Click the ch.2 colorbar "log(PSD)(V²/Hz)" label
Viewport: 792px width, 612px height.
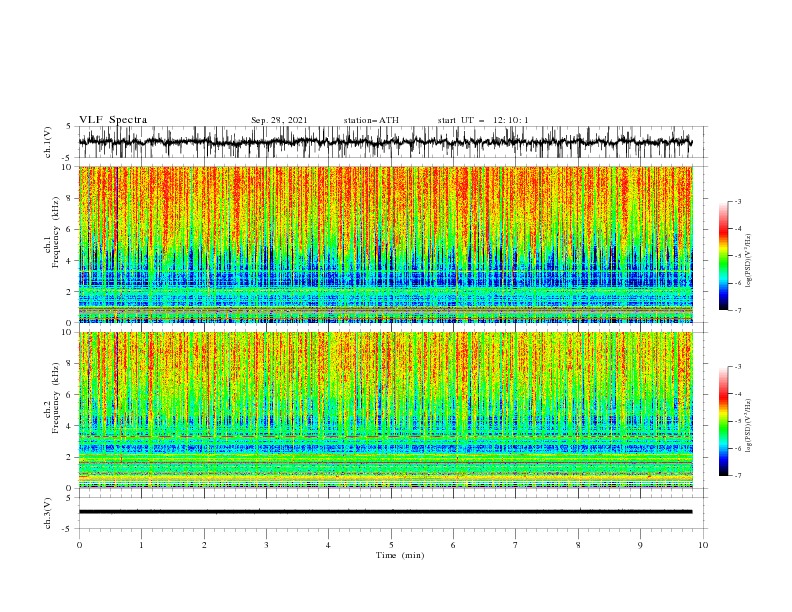point(748,426)
